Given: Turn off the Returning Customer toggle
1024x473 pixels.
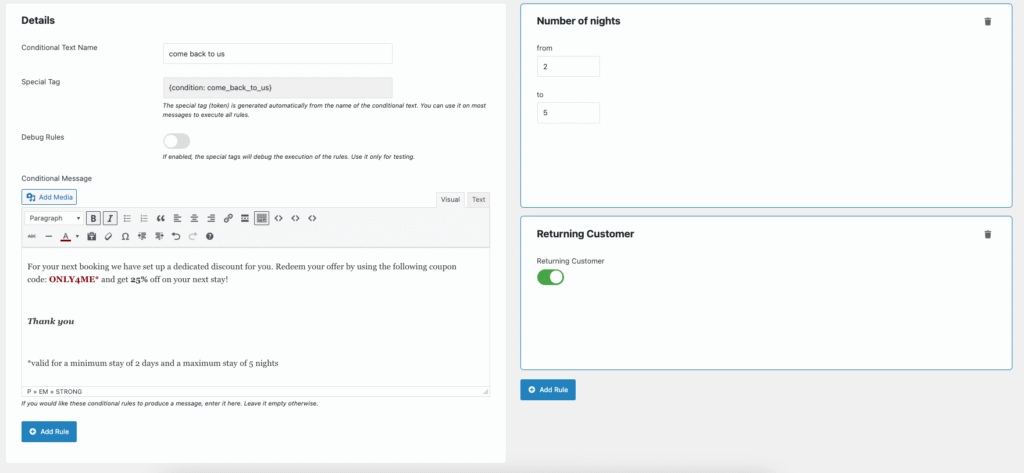Looking at the screenshot, I should pyautogui.click(x=550, y=277).
